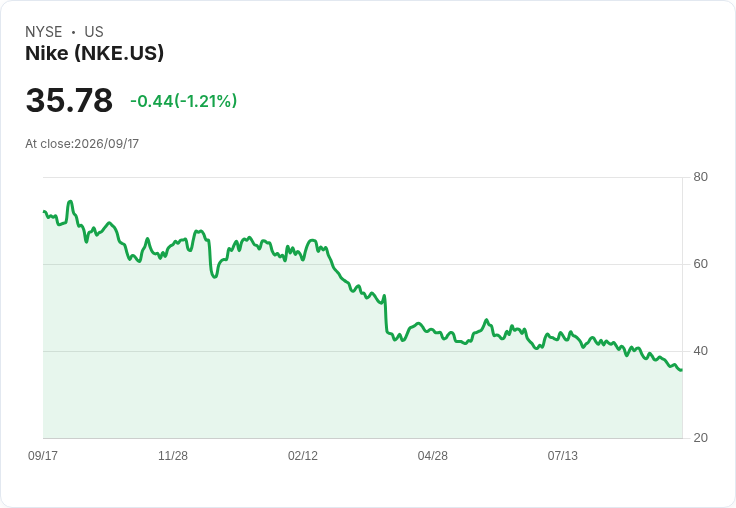This screenshot has width=736, height=508.
Task: Select the 40 value on price axis
Action: point(700,351)
